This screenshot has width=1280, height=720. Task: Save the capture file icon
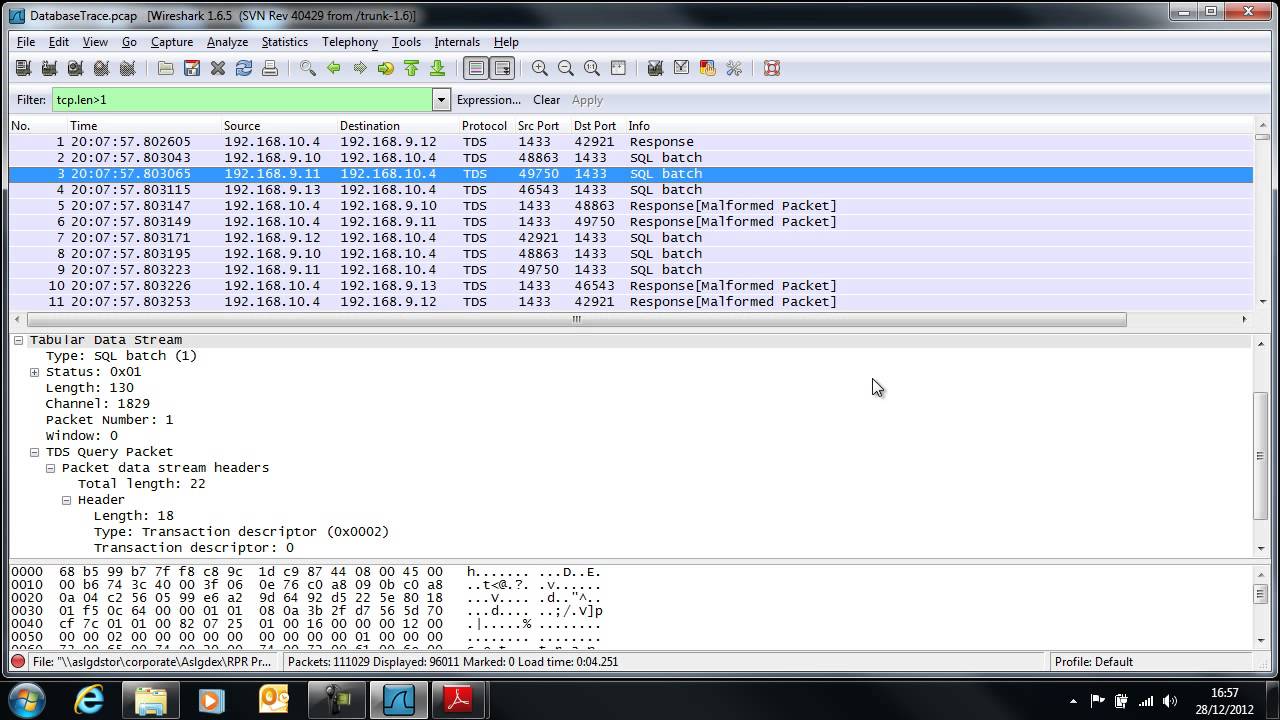[x=192, y=68]
